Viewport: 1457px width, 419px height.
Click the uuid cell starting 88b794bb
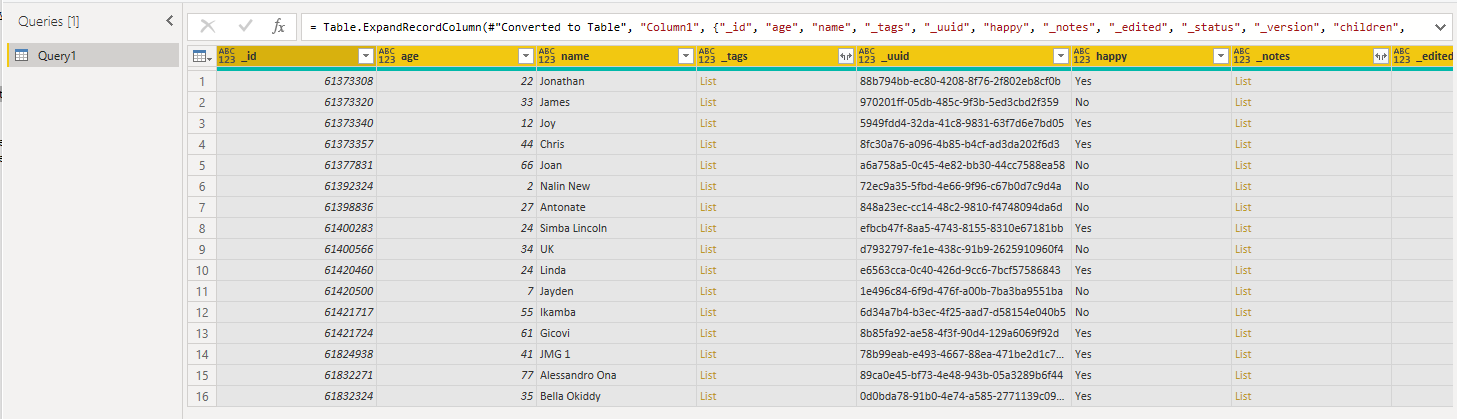pos(963,81)
